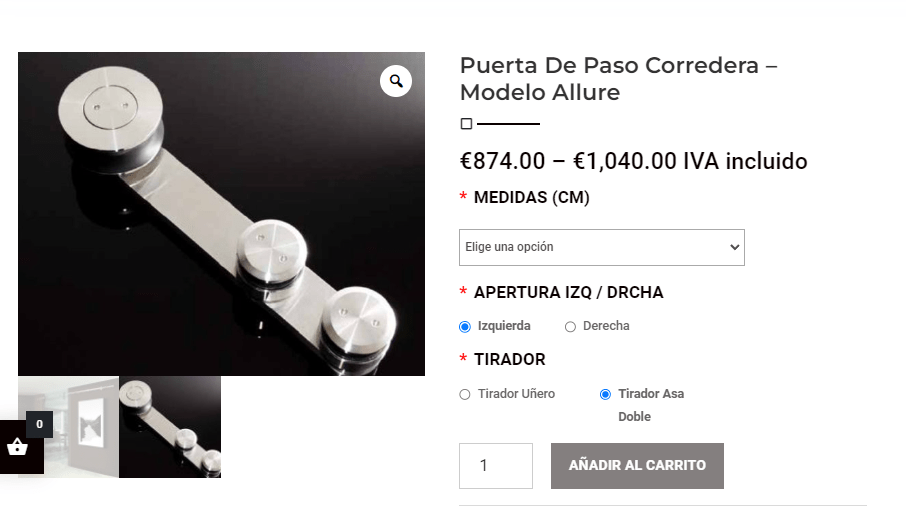
Task: Select the door room scene thumbnail
Action: point(68,427)
